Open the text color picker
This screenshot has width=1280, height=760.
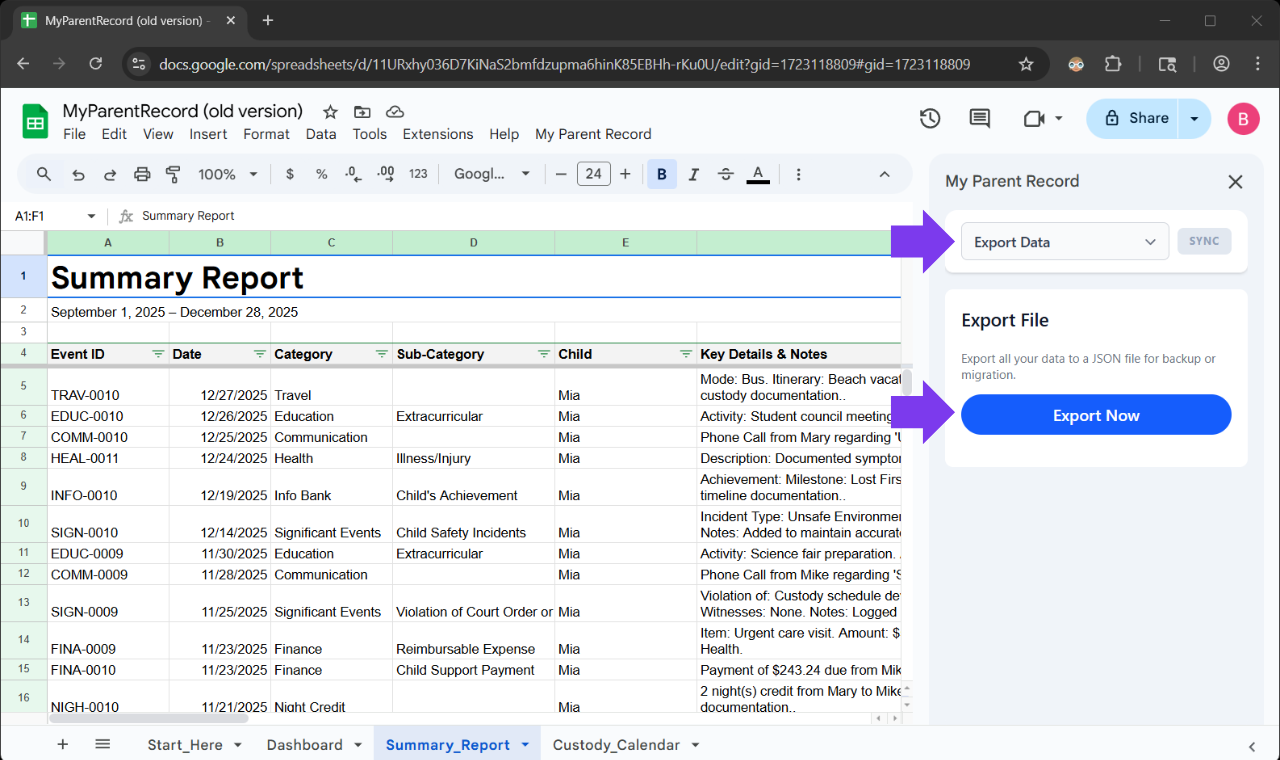pyautogui.click(x=758, y=174)
